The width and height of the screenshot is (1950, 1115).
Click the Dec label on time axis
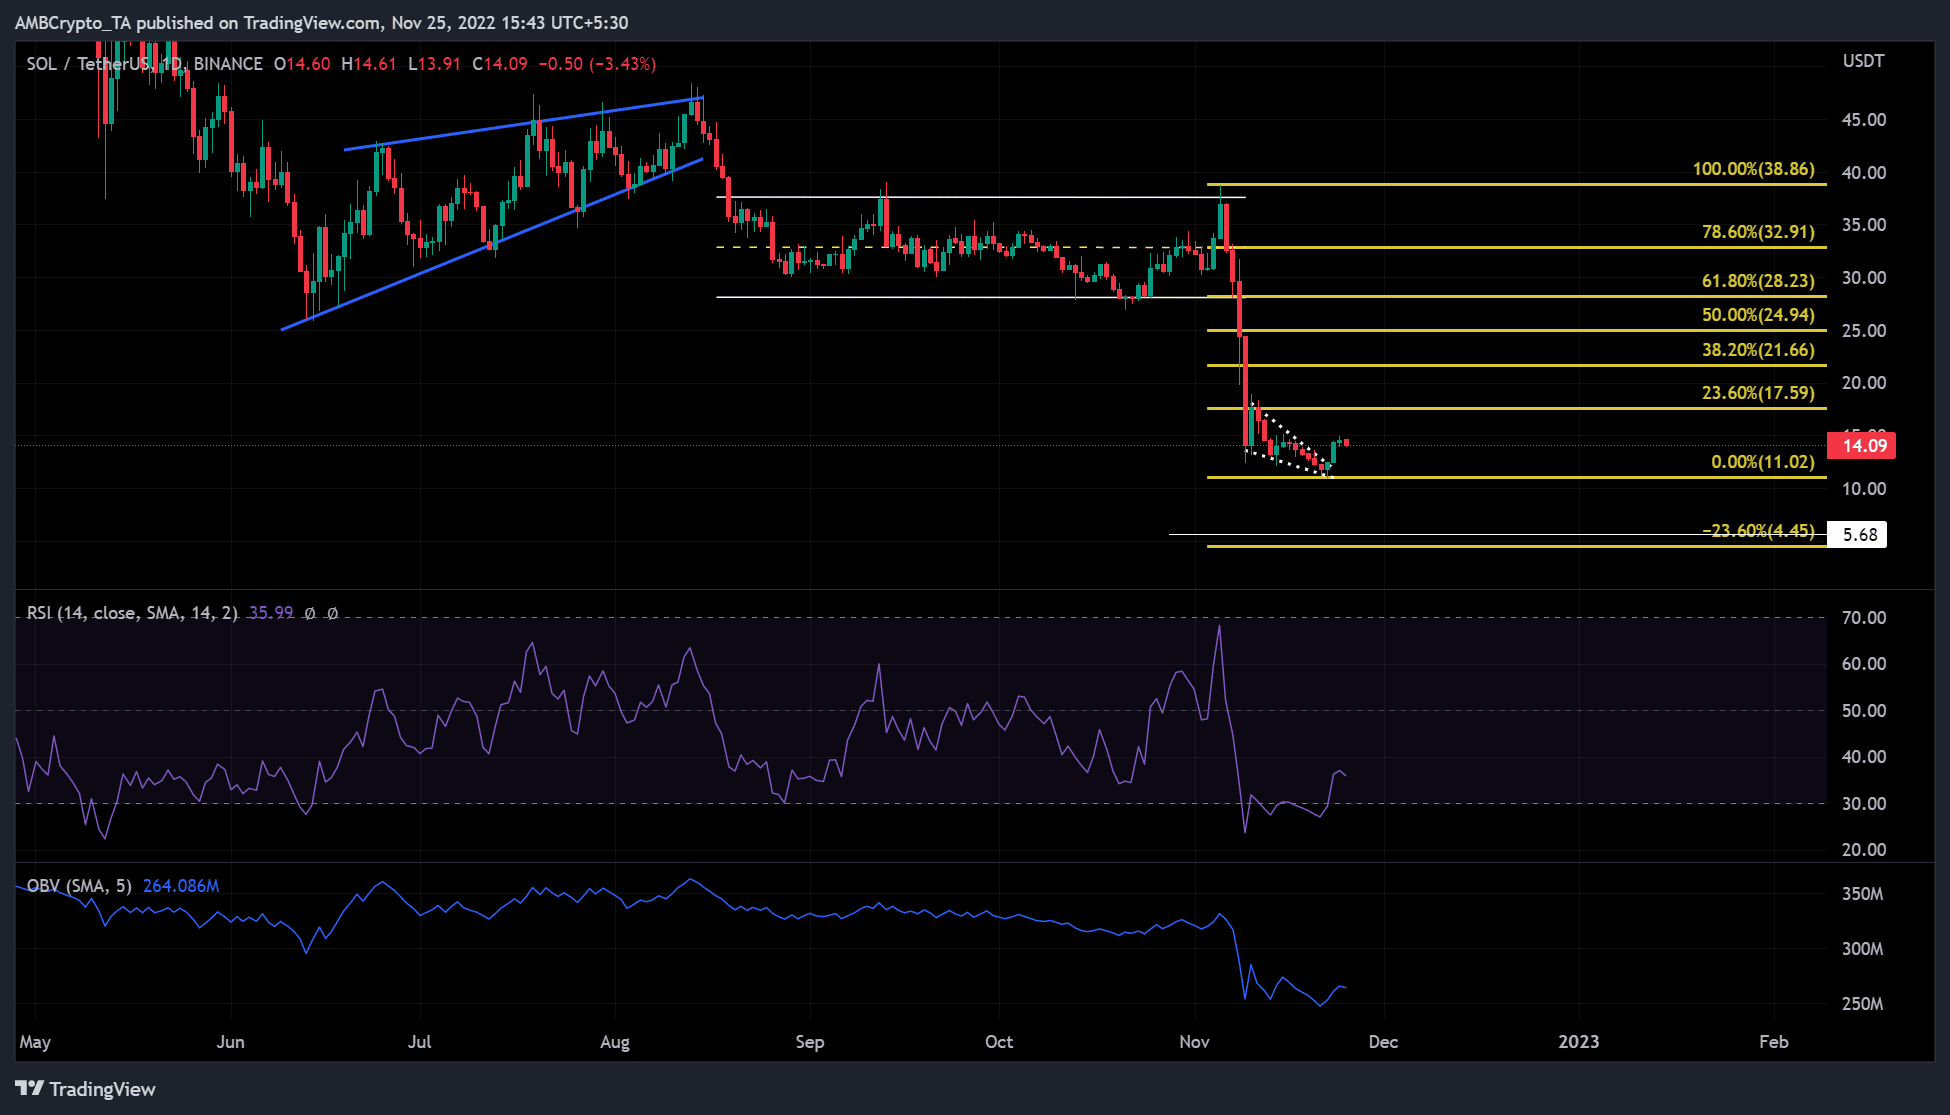point(1383,1042)
